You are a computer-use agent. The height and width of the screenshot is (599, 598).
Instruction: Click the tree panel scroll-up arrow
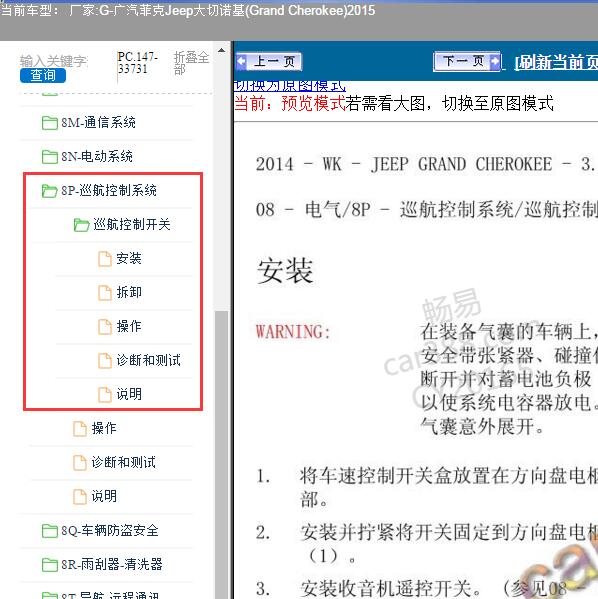[x=221, y=50]
